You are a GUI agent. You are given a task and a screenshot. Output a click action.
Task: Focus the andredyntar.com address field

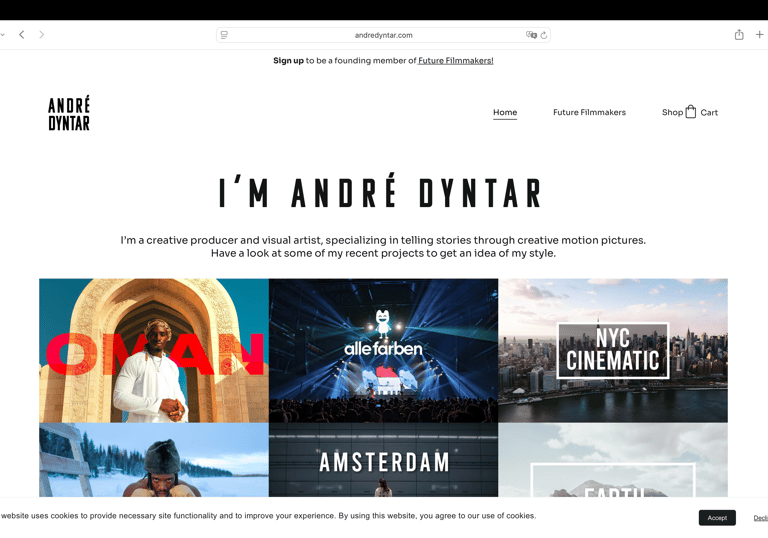[x=384, y=35]
